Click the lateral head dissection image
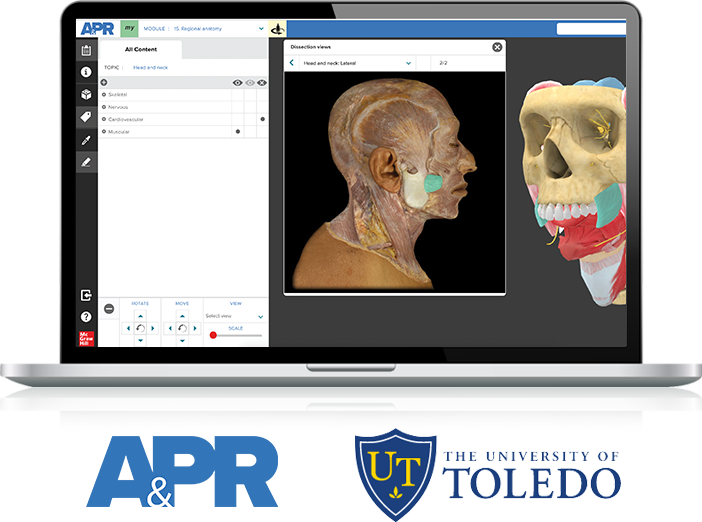 (x=394, y=182)
